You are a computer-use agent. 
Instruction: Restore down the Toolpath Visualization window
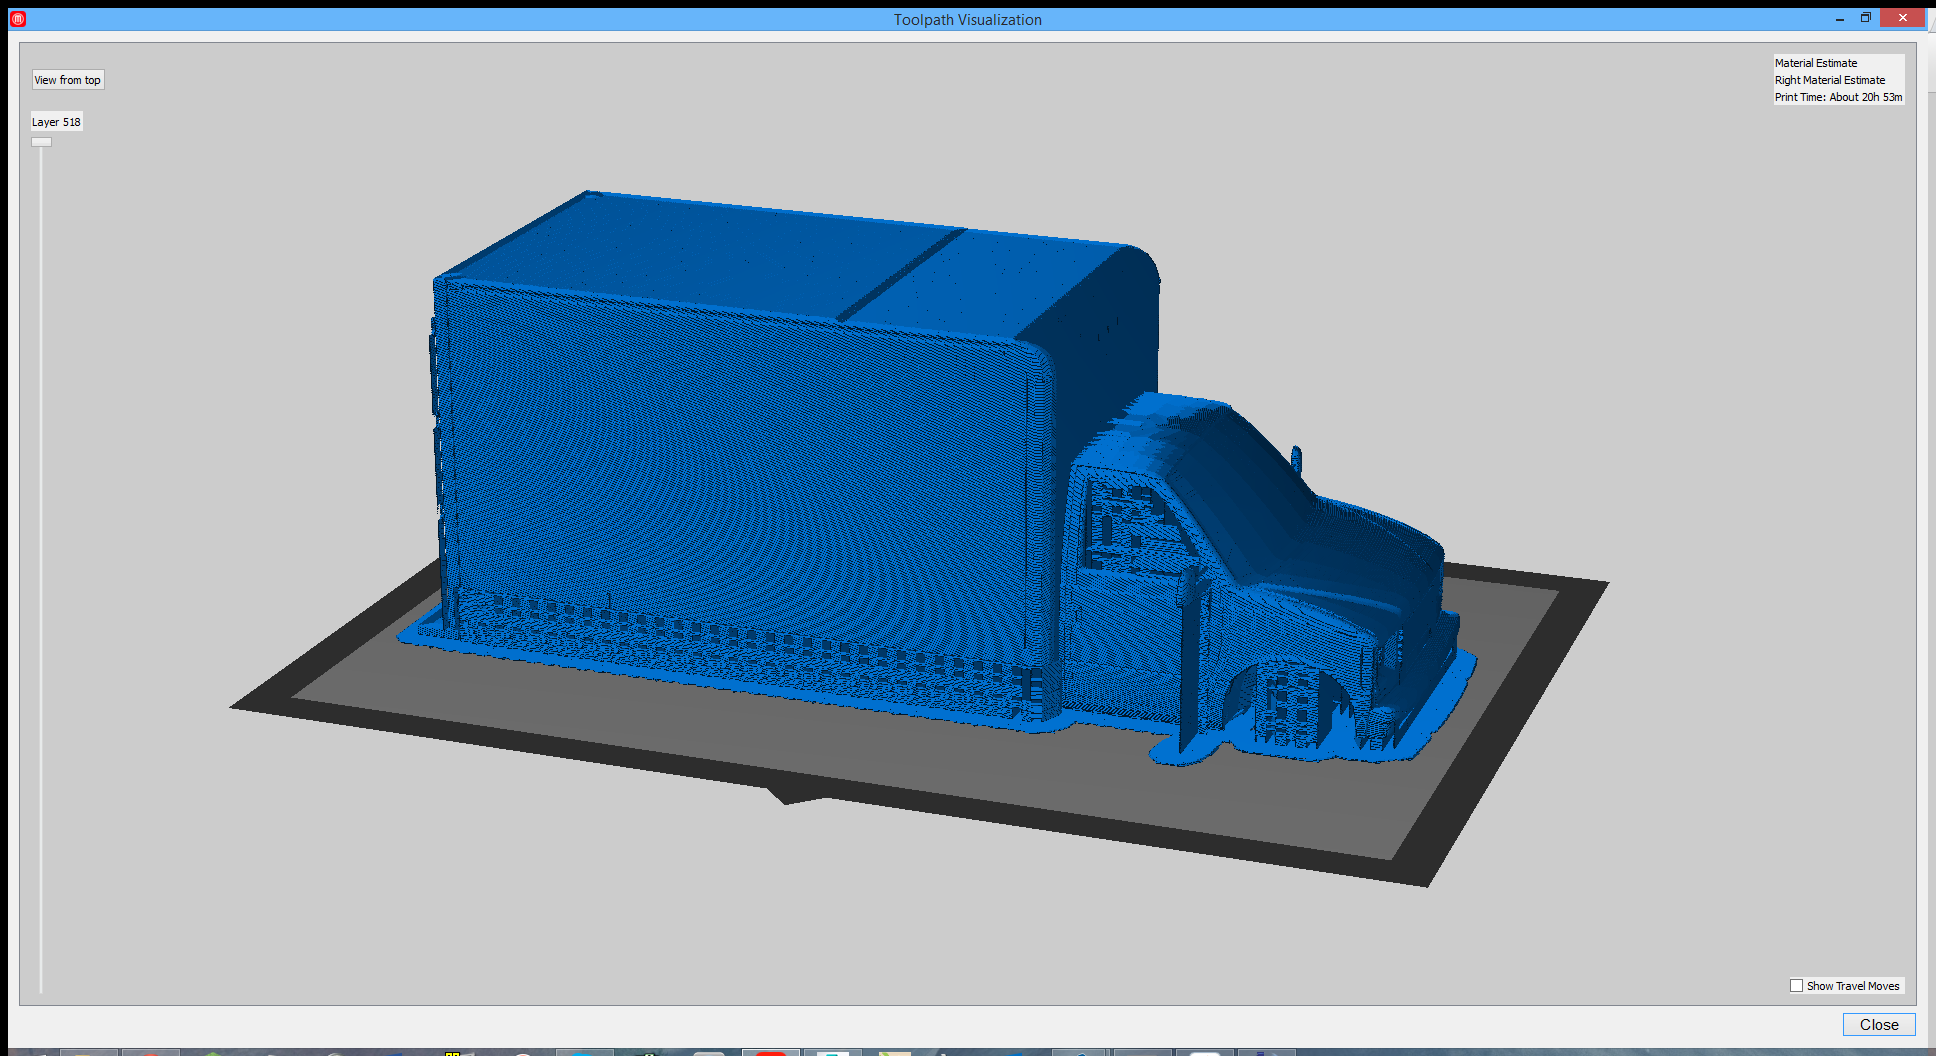[x=1866, y=18]
